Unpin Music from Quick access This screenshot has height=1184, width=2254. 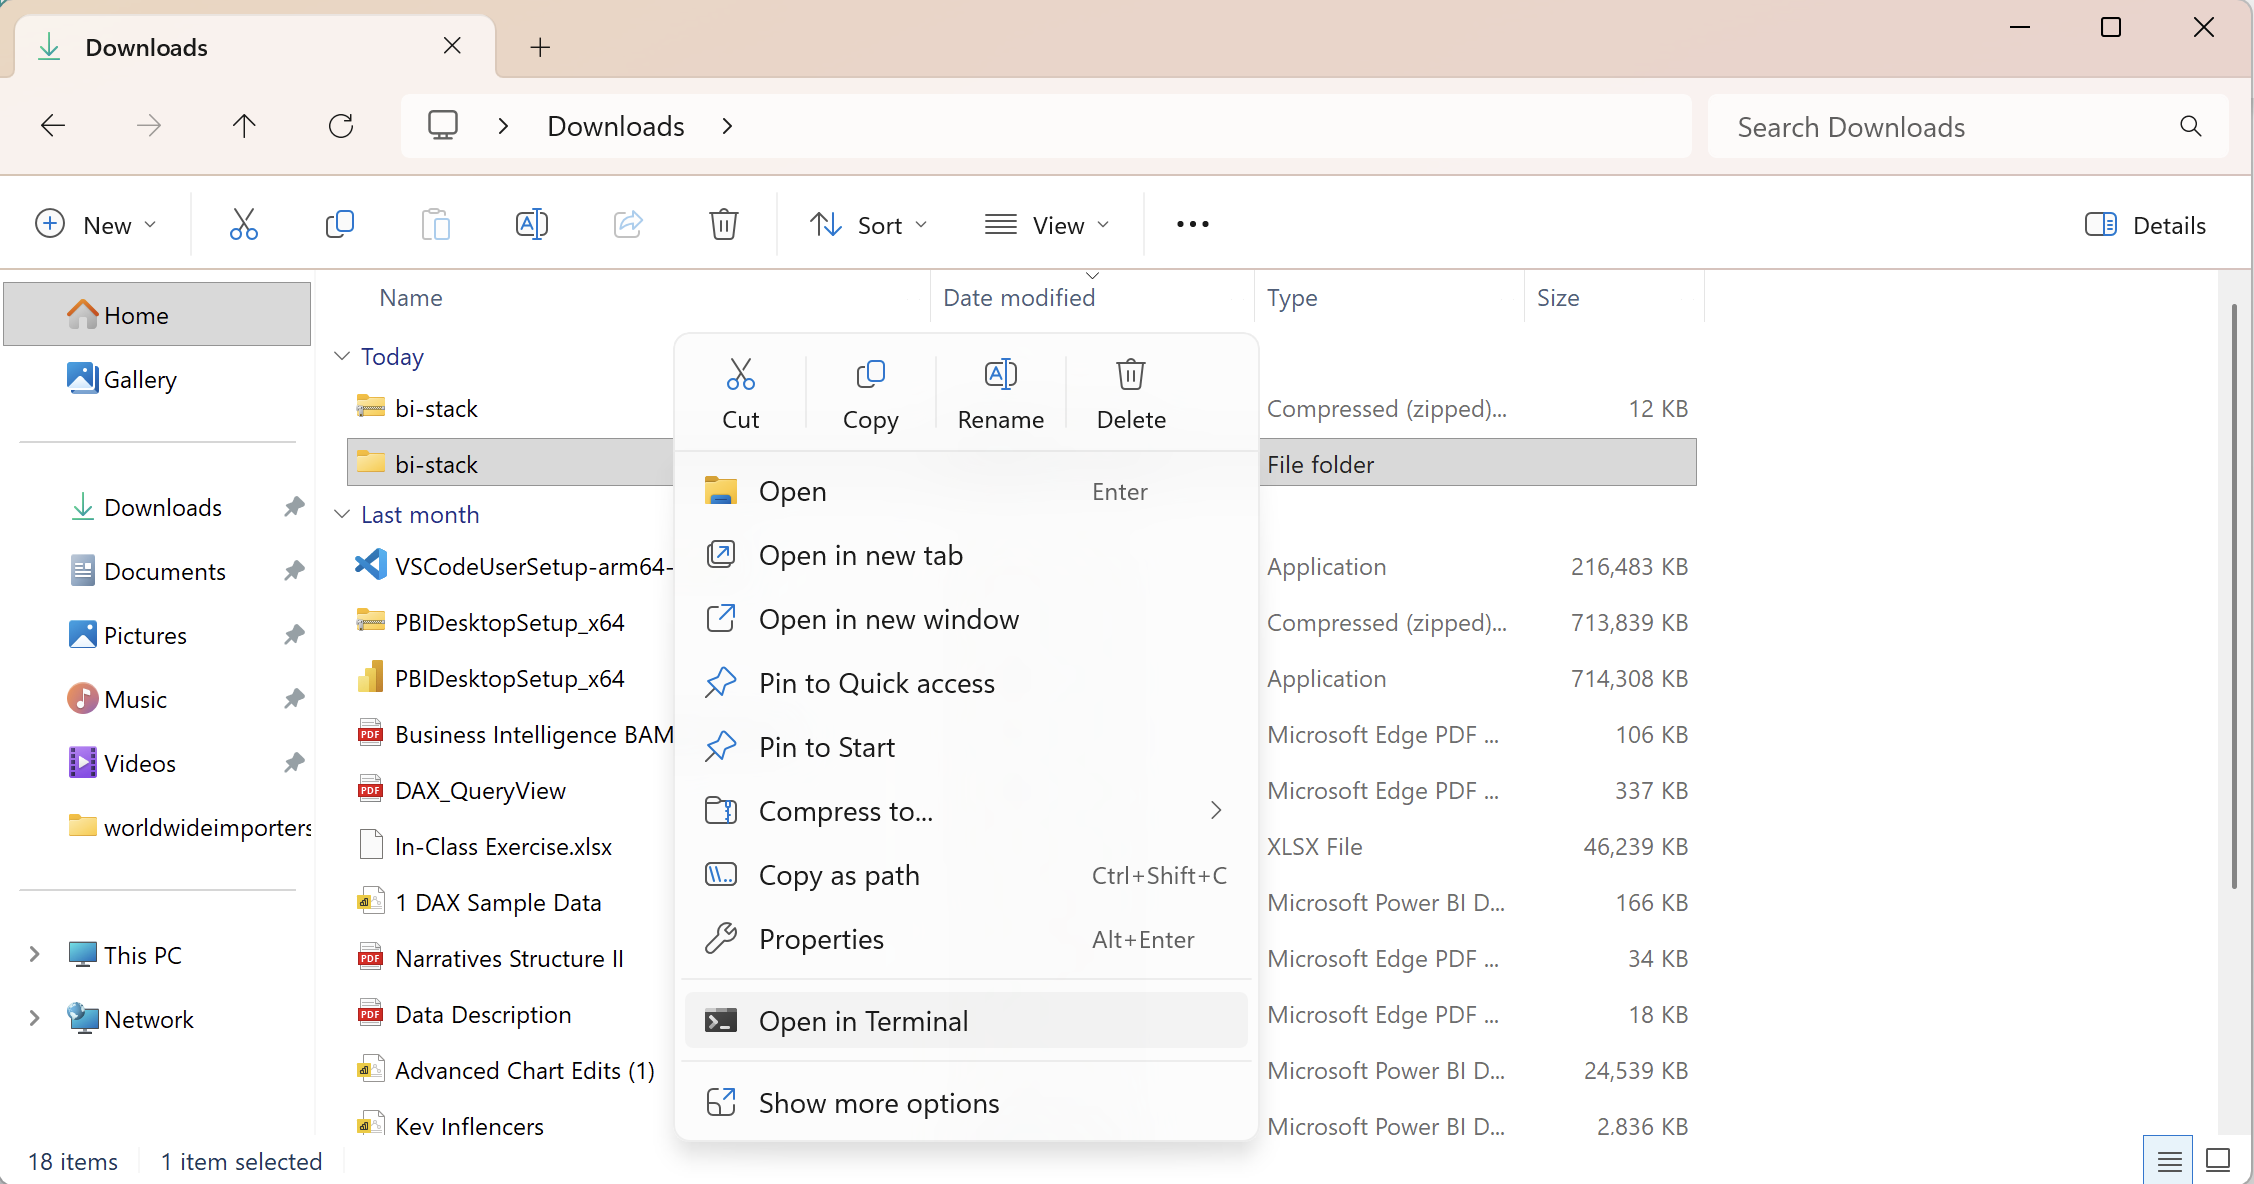click(x=294, y=699)
